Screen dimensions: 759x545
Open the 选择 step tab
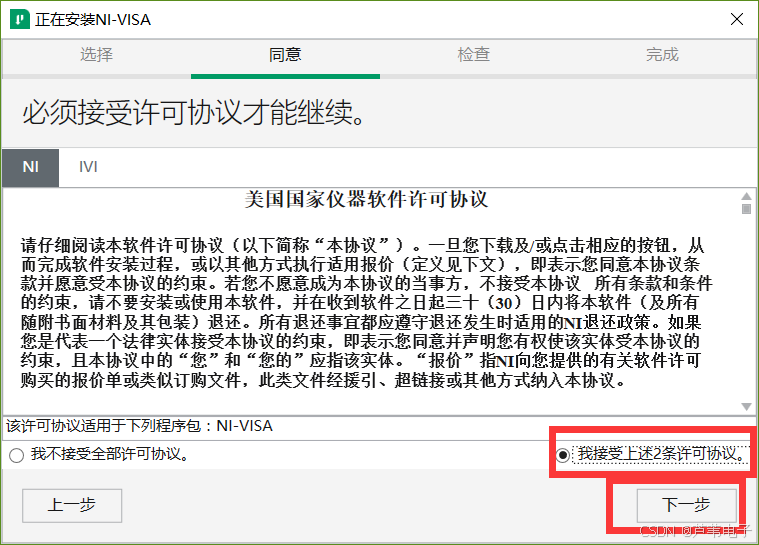tap(96, 55)
